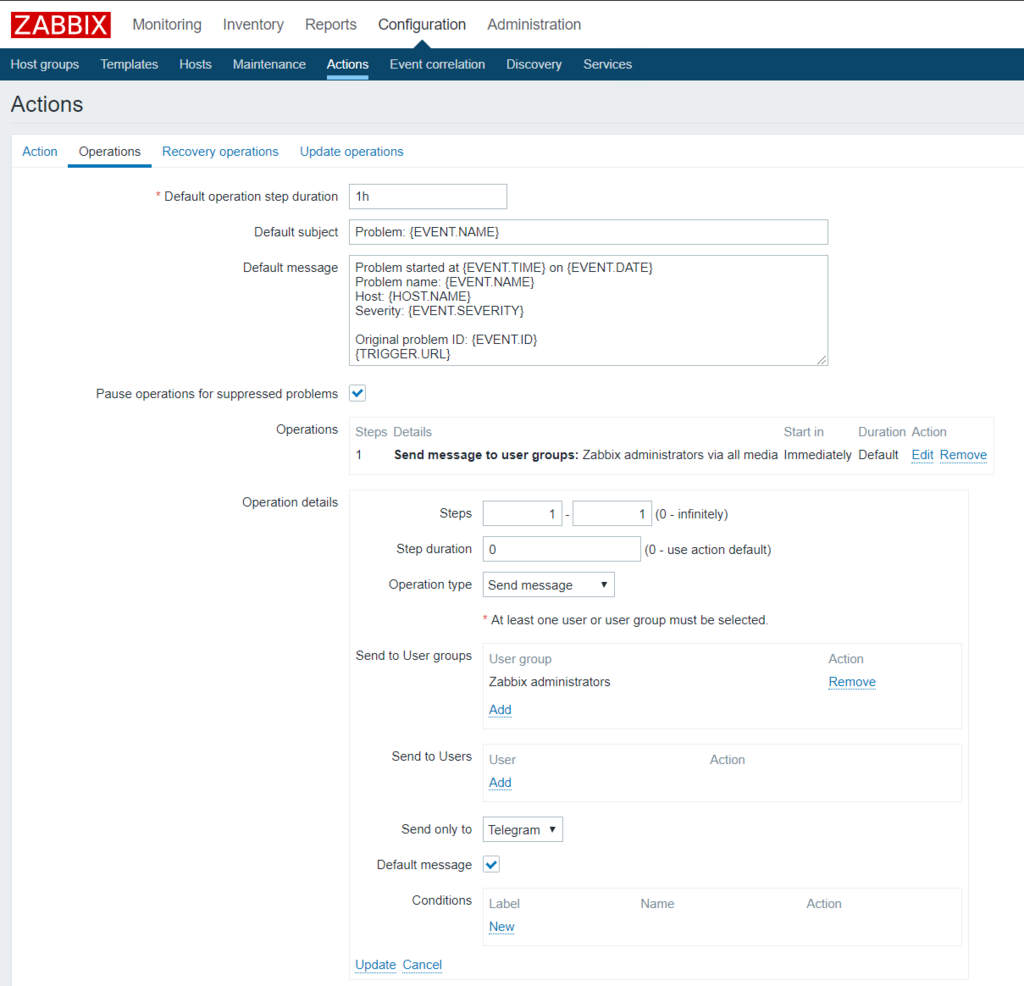Image resolution: width=1024 pixels, height=986 pixels.
Task: Open the Operation type dropdown
Action: click(548, 585)
